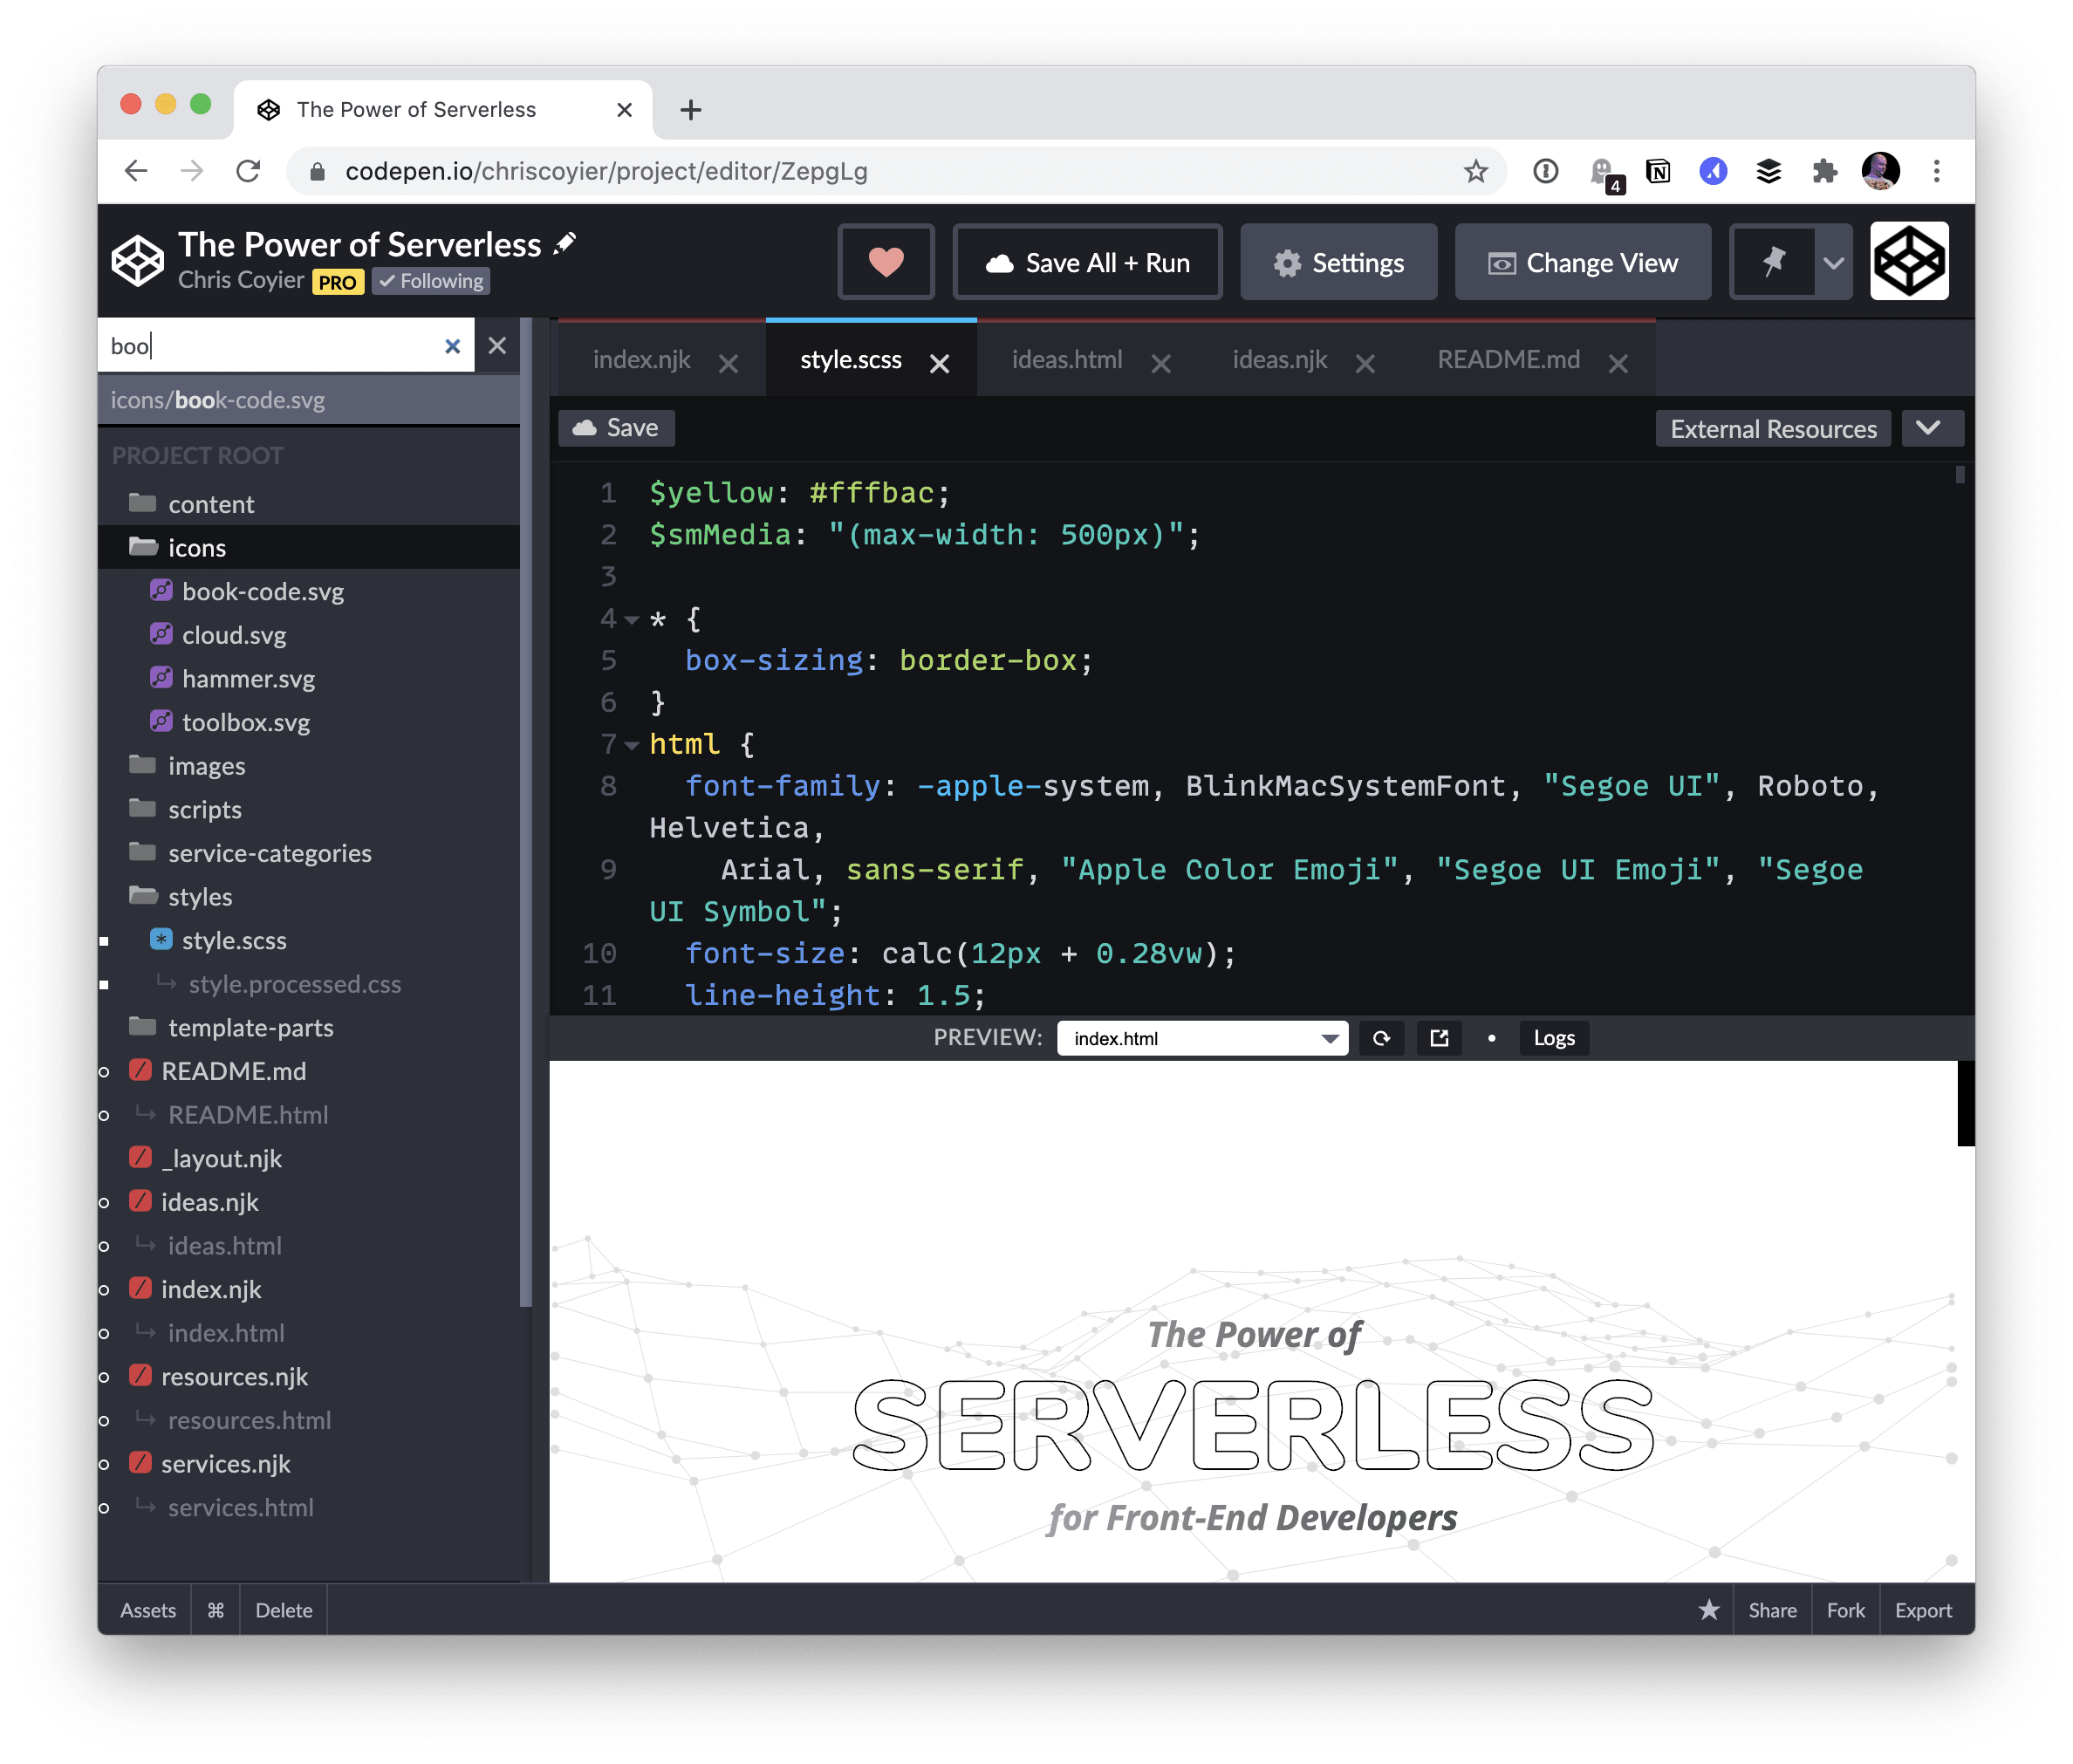The width and height of the screenshot is (2073, 1764).
Task: Refresh the preview with reload icon
Action: coord(1381,1038)
